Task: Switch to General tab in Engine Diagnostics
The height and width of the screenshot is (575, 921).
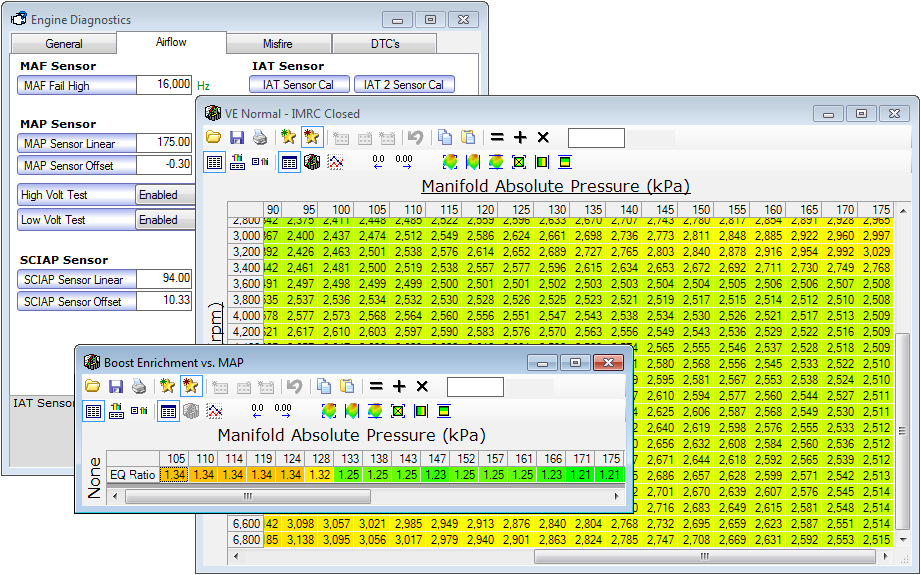Action: click(63, 44)
